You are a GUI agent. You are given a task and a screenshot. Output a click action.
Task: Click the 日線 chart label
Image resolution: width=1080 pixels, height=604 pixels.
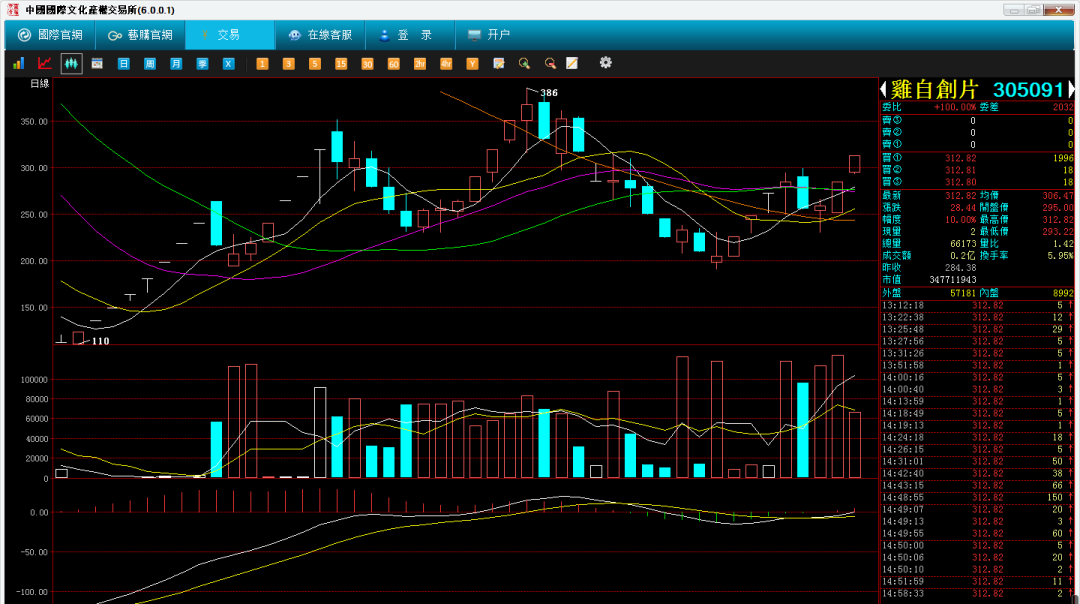(40, 83)
